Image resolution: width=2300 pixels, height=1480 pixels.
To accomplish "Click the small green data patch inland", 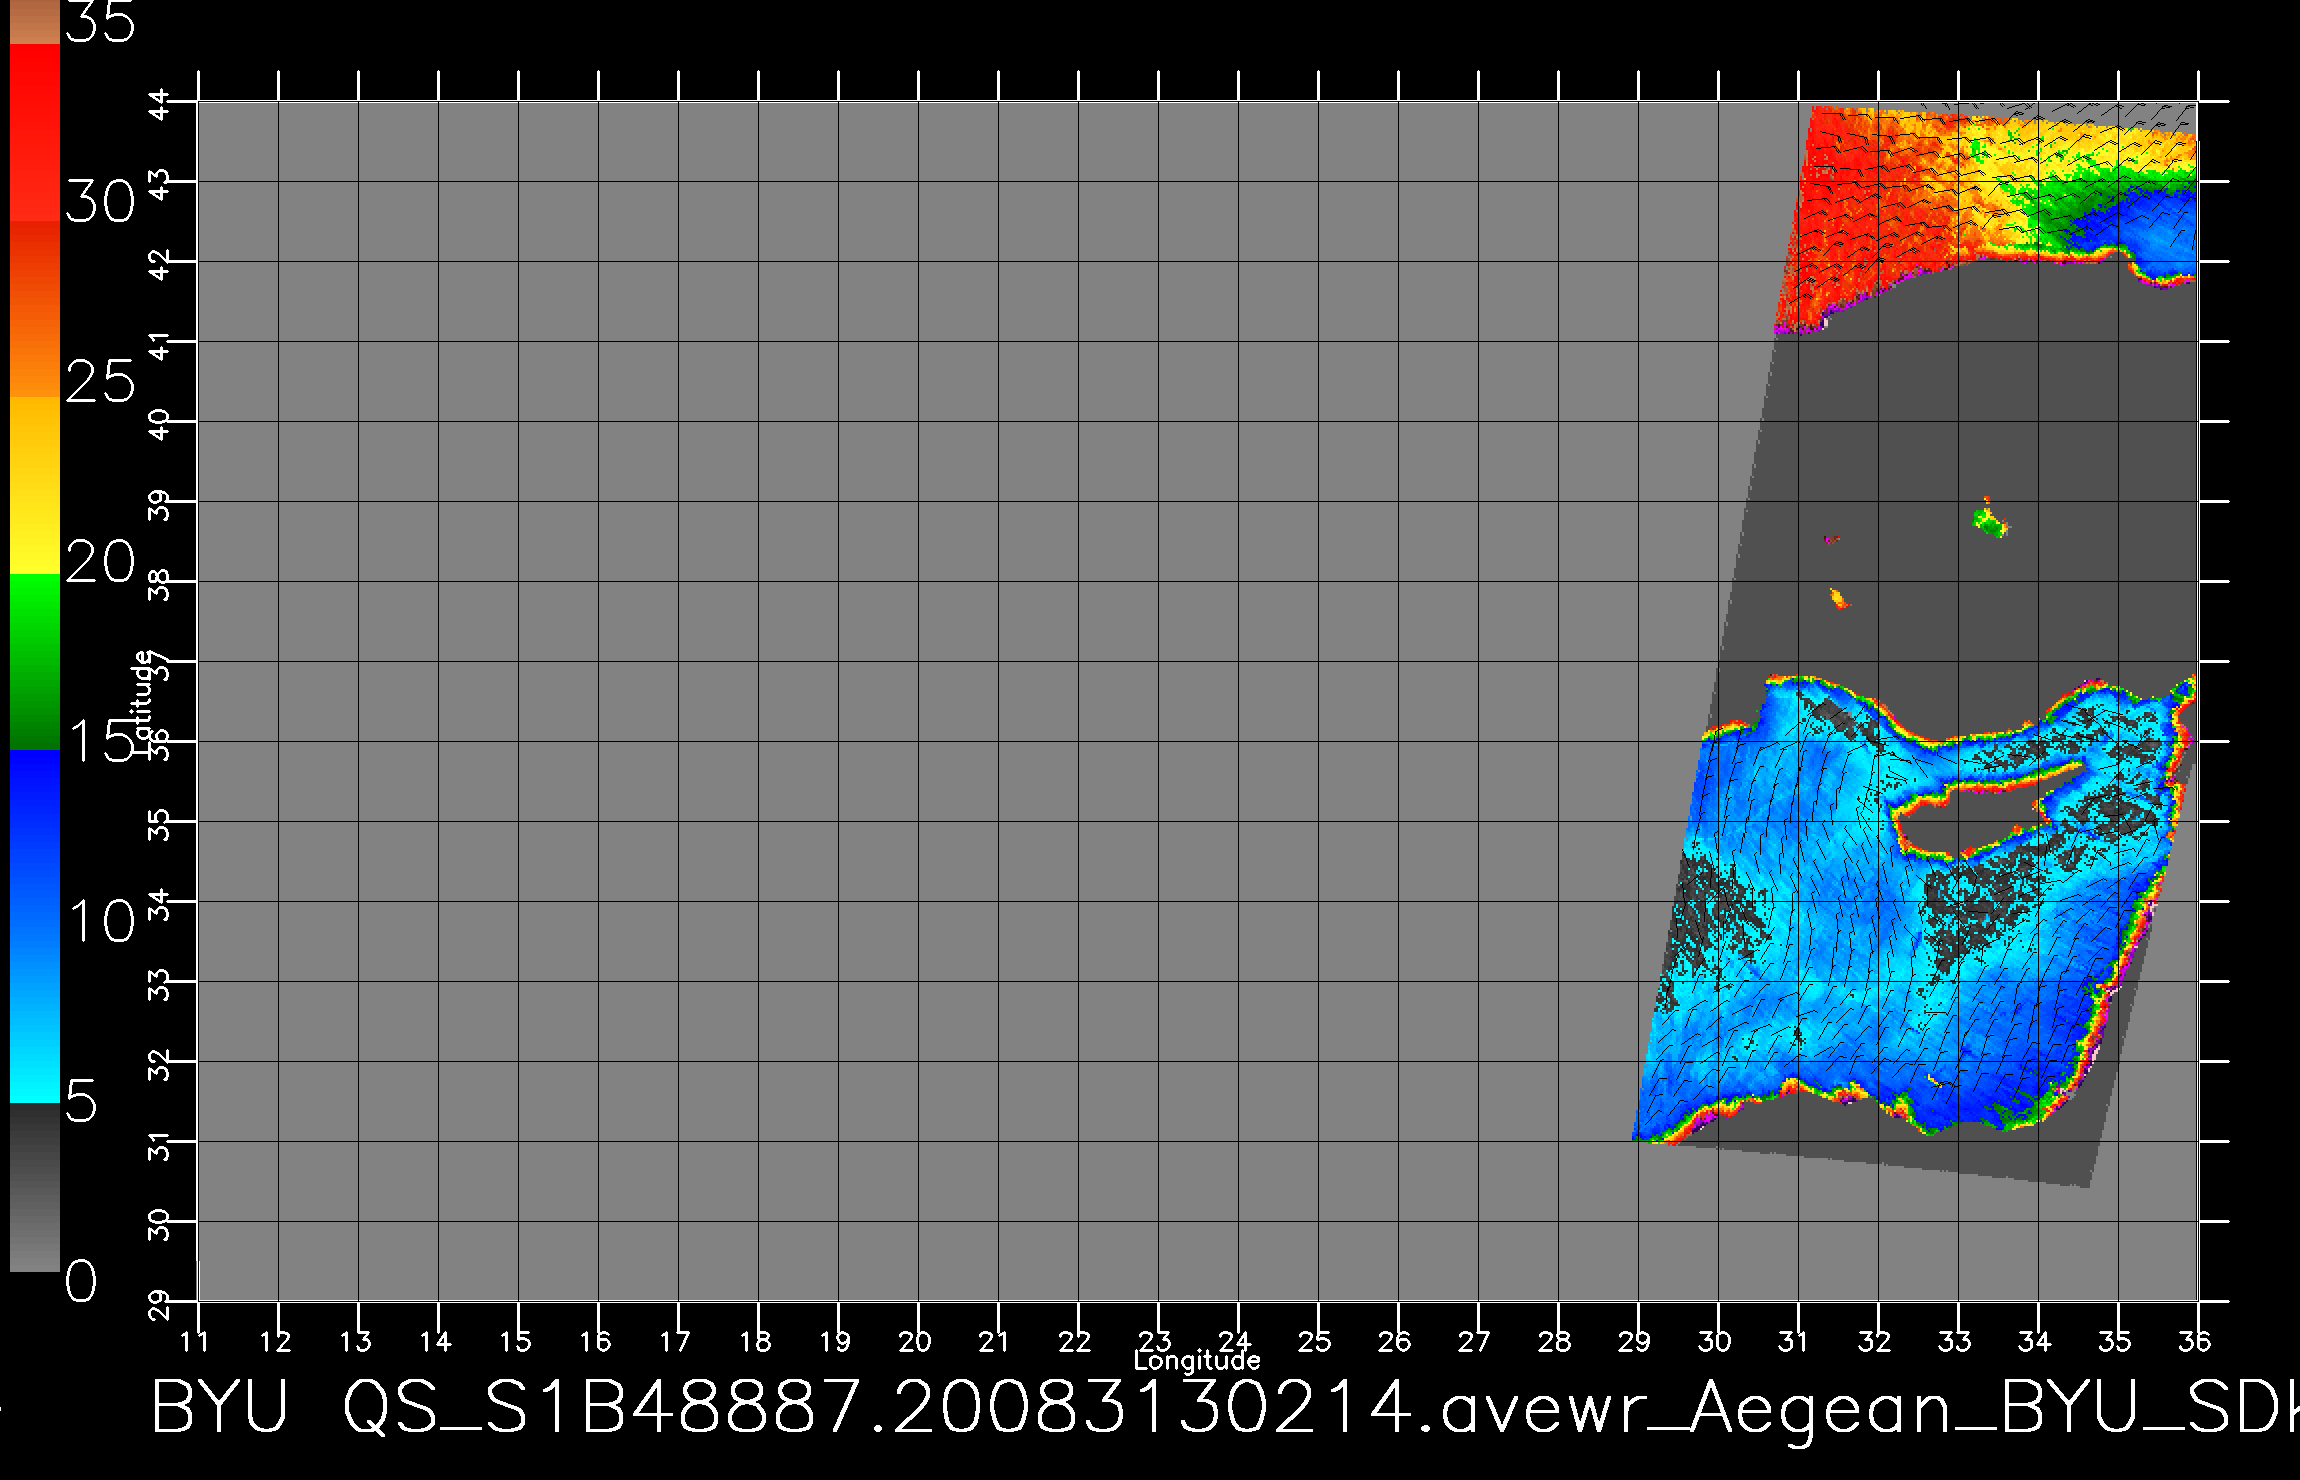I will pos(1989,521).
